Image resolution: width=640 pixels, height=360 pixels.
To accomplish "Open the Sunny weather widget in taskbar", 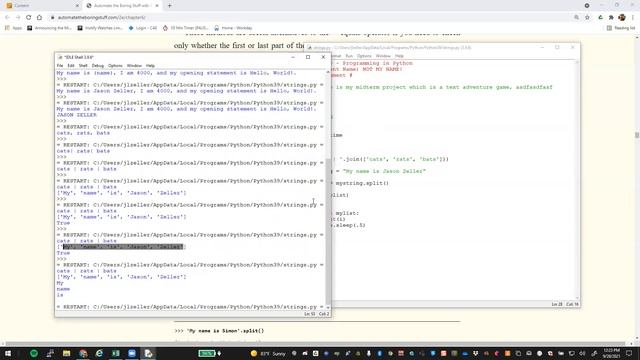I will pyautogui.click(x=268, y=353).
